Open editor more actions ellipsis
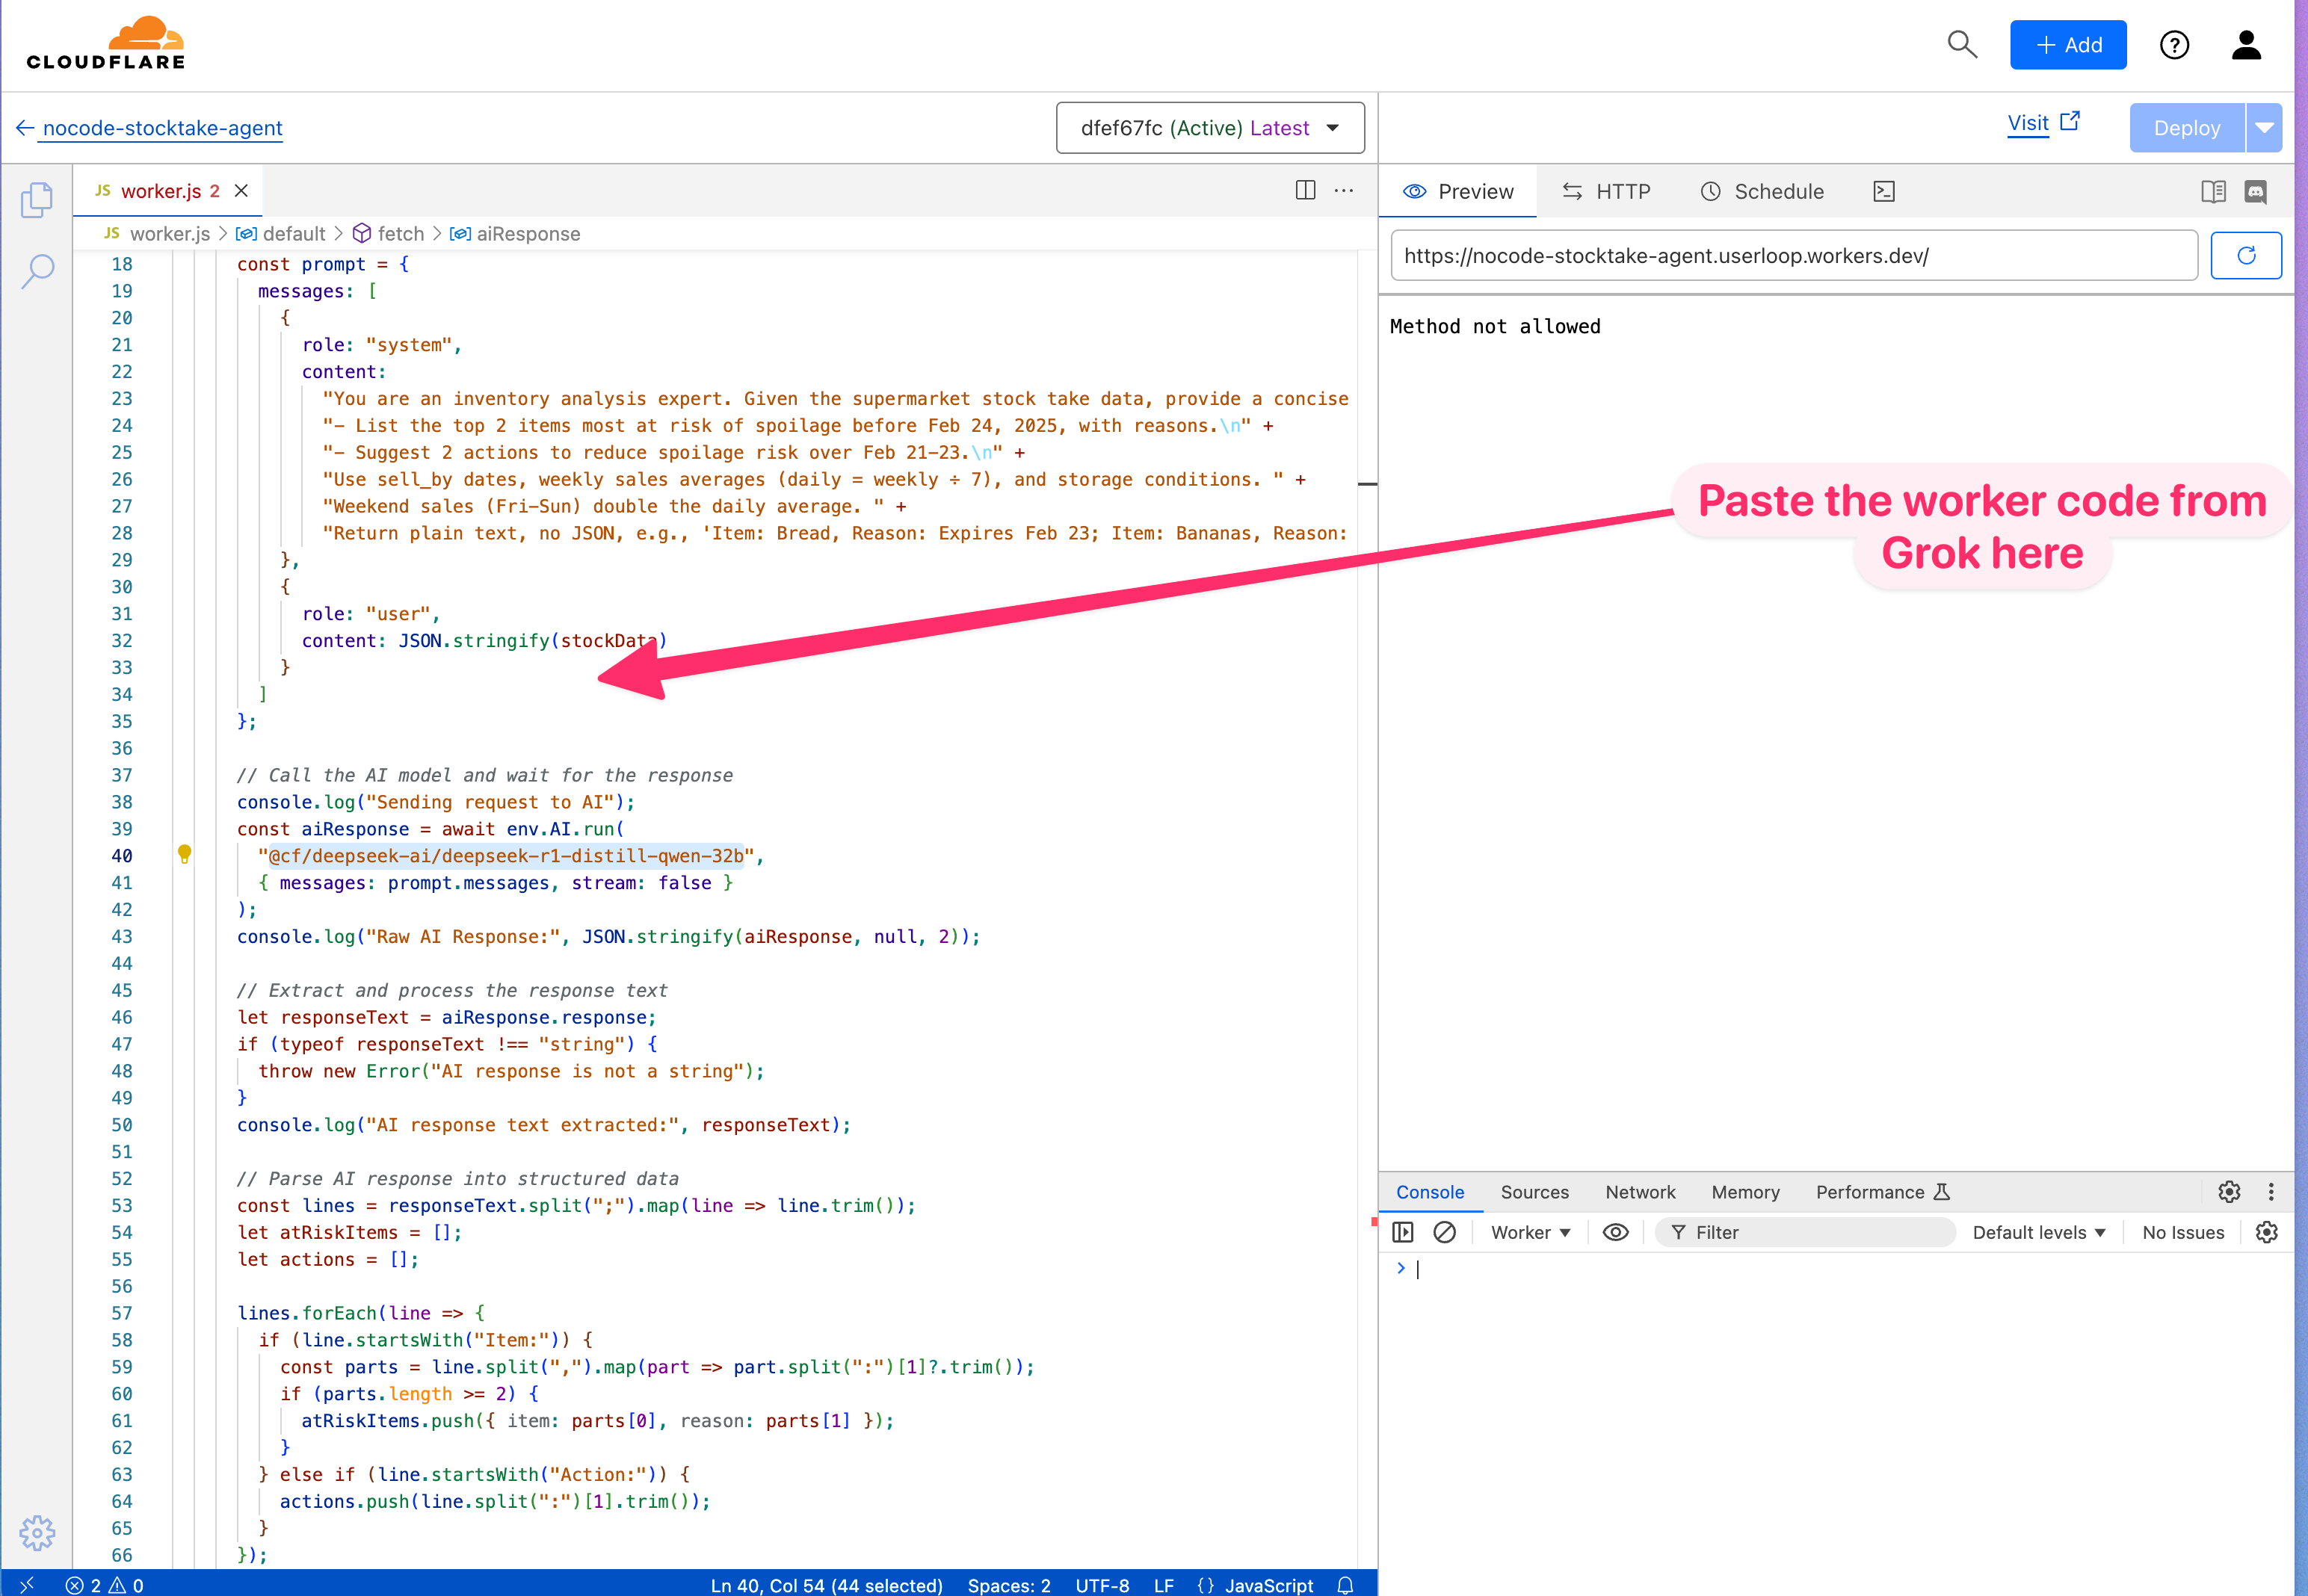Viewport: 2308px width, 1596px height. point(1344,190)
